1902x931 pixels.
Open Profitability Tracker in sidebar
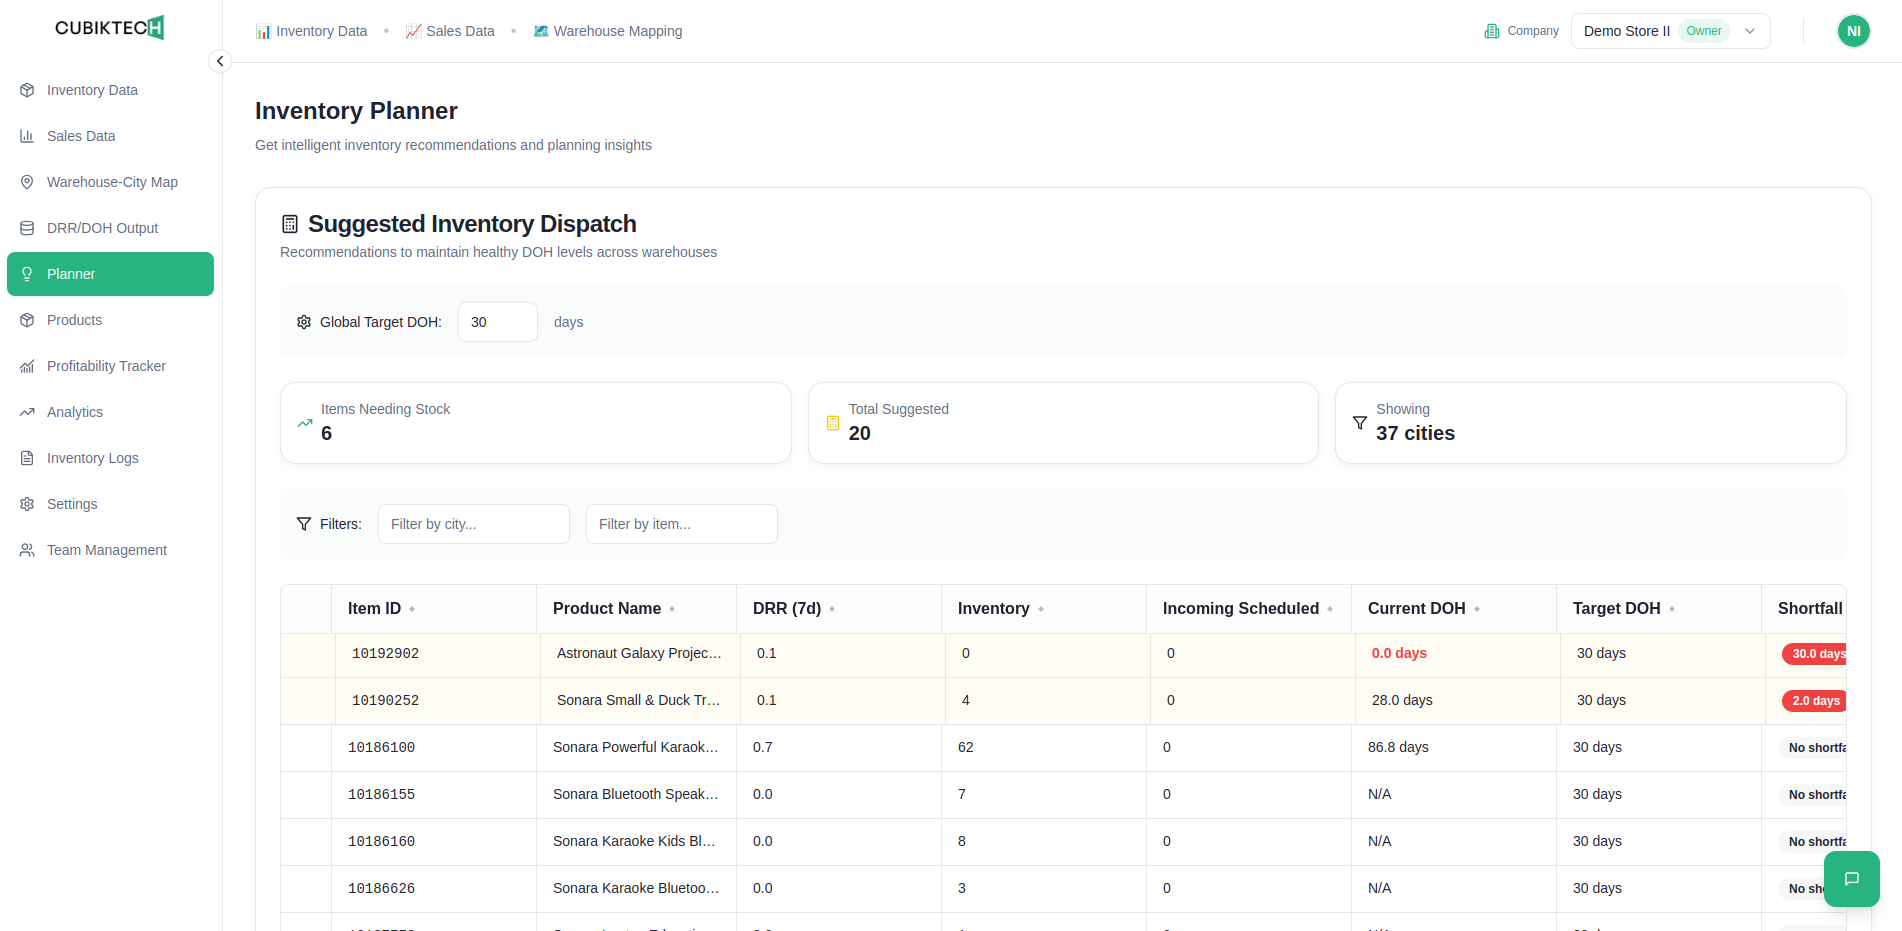pyautogui.click(x=105, y=366)
